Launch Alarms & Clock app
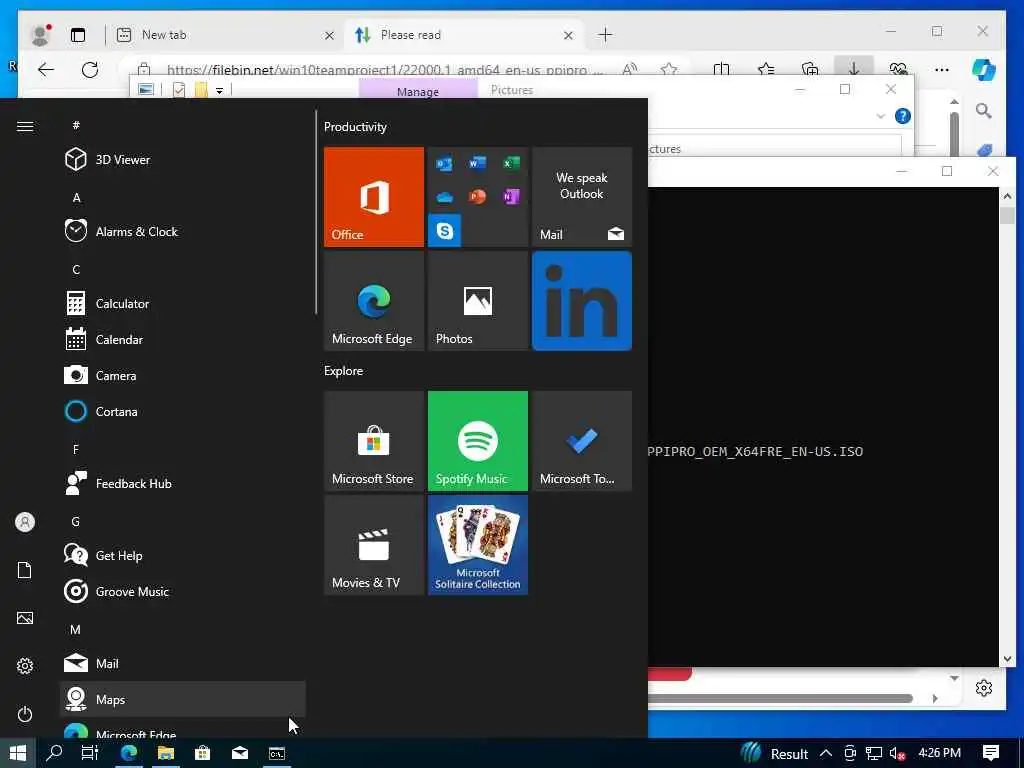 [x=183, y=231]
